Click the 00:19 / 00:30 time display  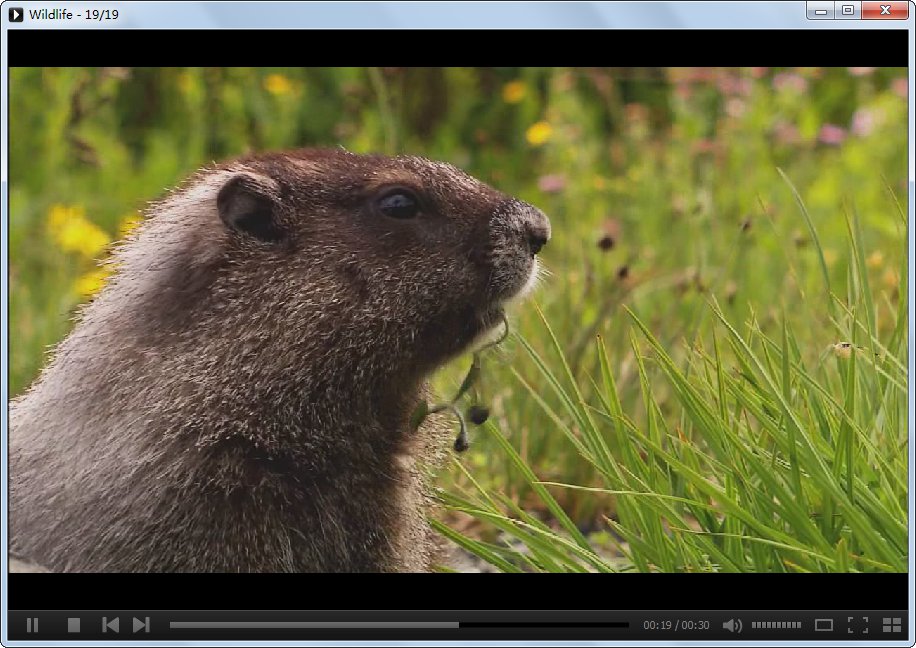coord(676,625)
